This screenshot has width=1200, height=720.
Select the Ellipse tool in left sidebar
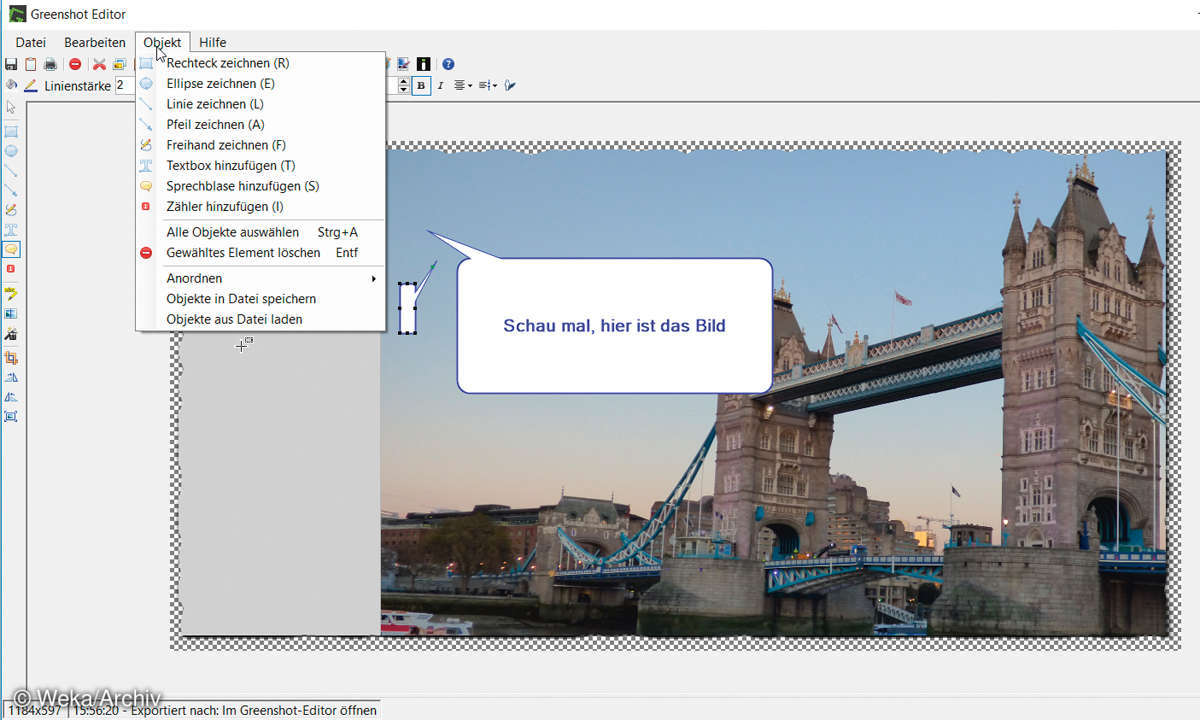click(x=11, y=151)
